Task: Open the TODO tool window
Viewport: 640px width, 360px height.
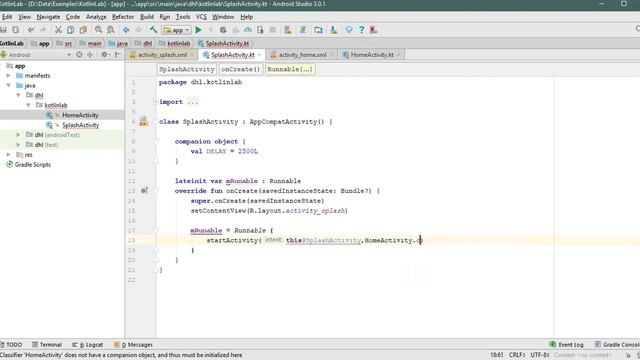Action: coord(11,344)
